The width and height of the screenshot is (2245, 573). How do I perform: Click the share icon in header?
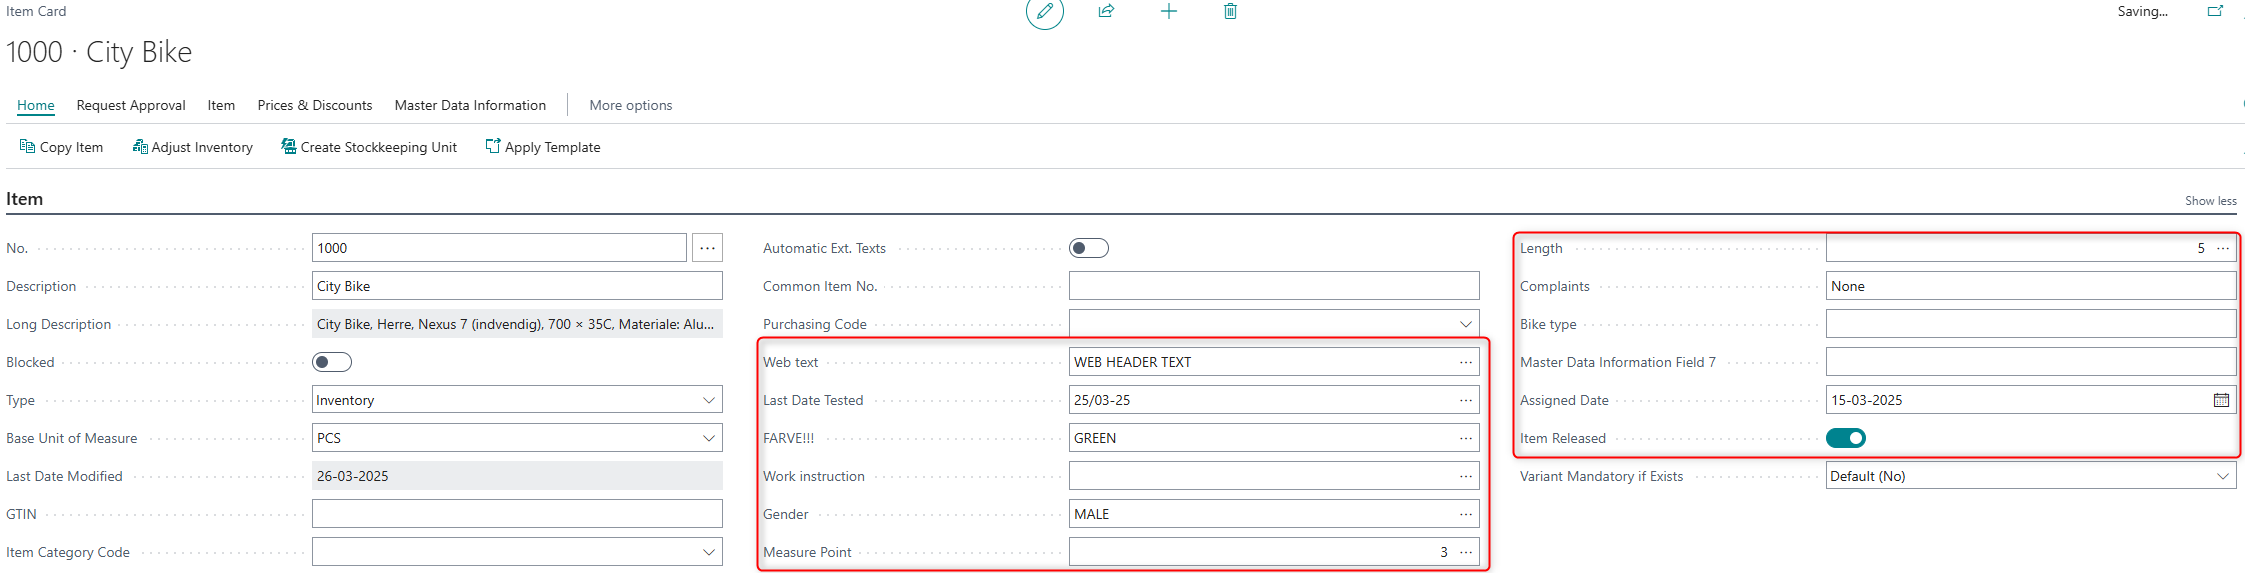coord(1106,12)
